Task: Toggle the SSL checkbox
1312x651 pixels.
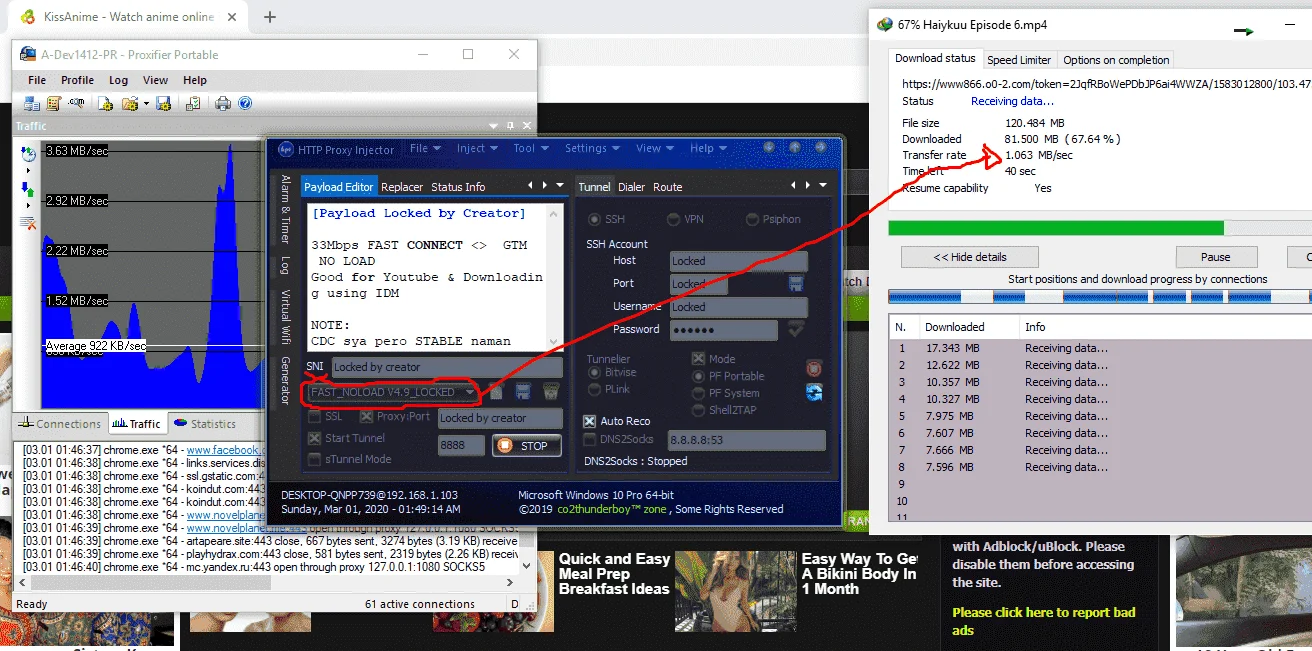Action: pos(314,417)
